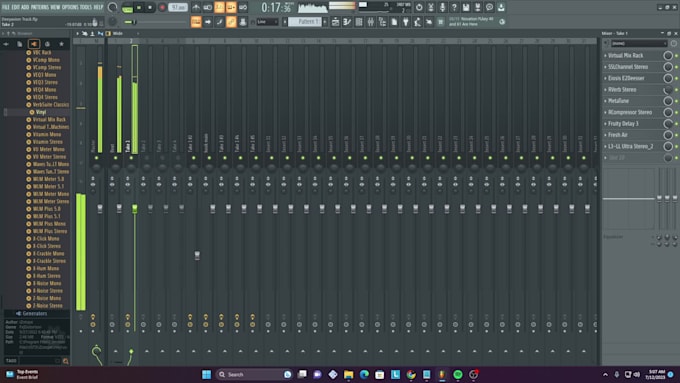Click the Take 1 track volume fader

click(135, 209)
